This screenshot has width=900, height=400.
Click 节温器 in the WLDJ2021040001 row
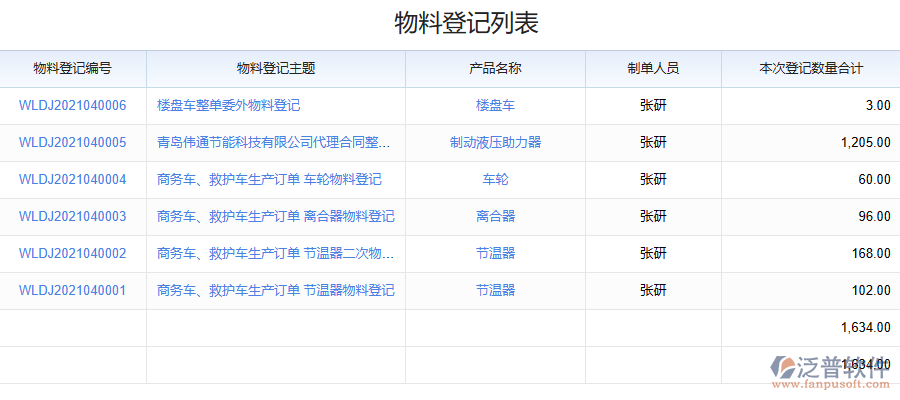click(x=495, y=290)
